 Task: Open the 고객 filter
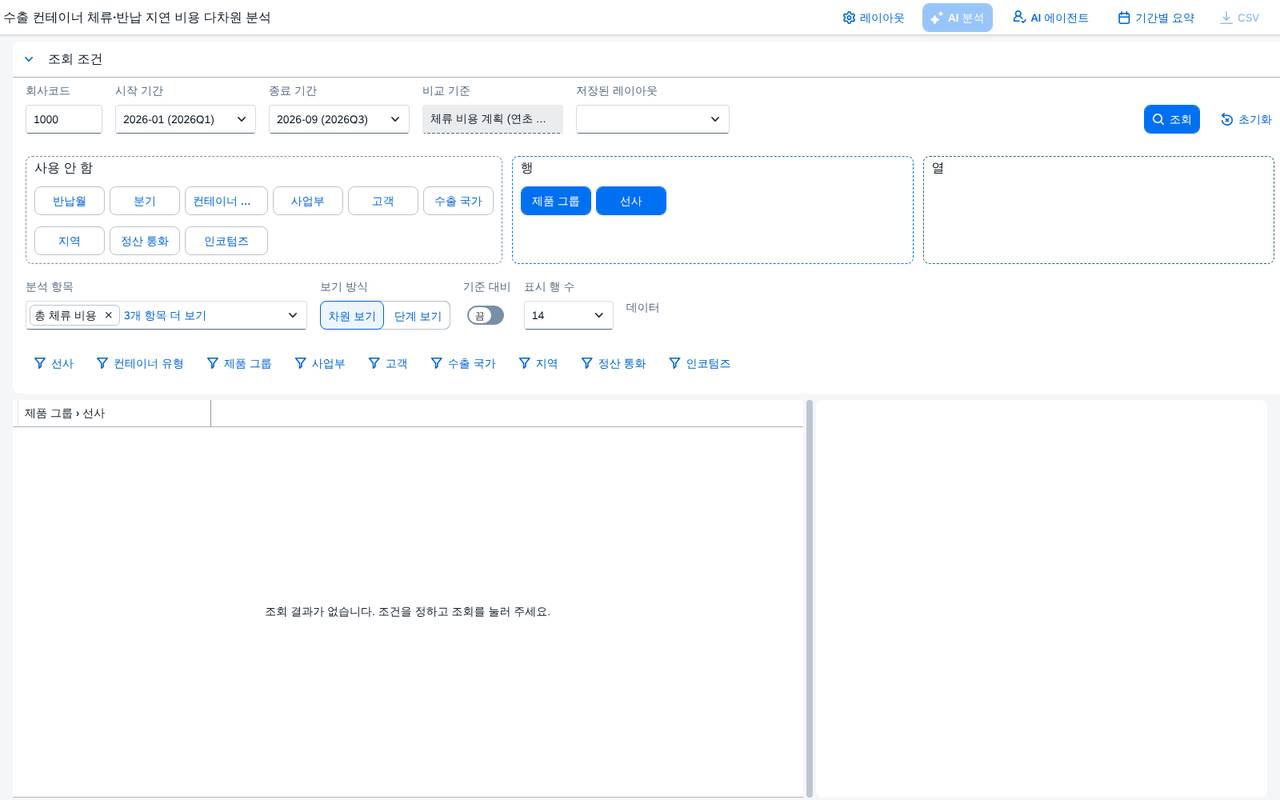click(388, 363)
